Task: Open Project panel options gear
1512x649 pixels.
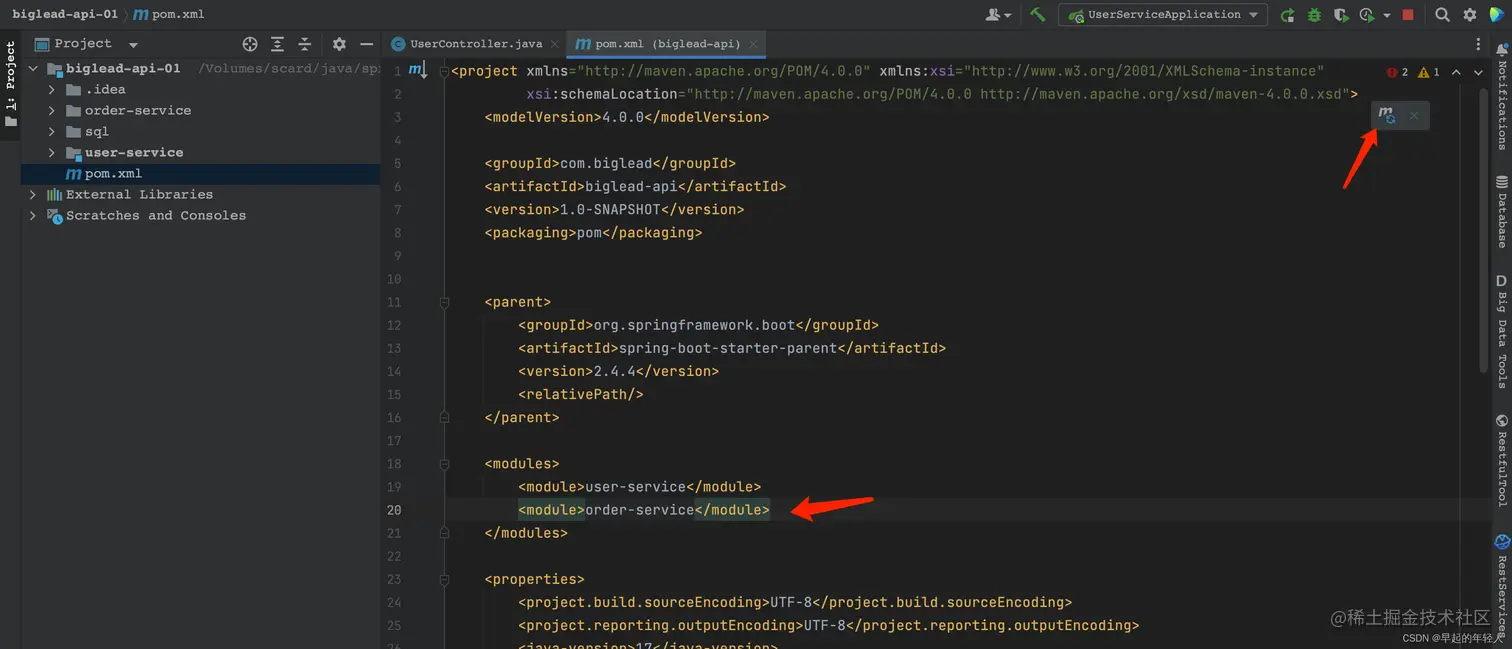Action: [339, 44]
